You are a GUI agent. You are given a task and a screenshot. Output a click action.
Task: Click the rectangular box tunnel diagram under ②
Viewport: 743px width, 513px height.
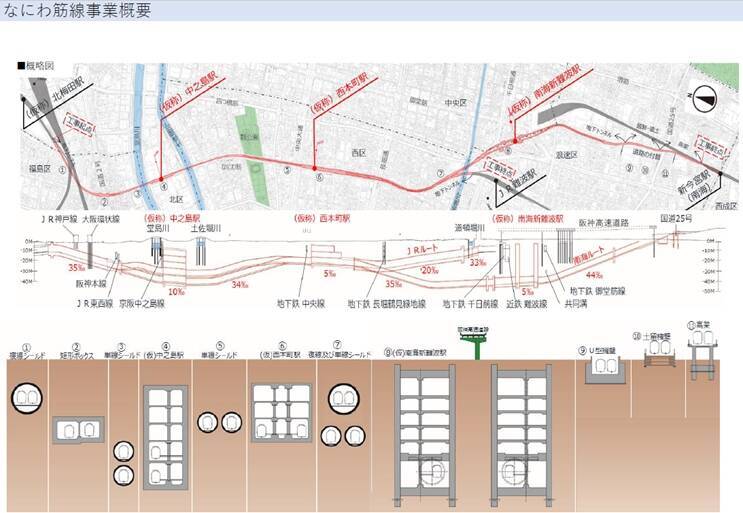[x=78, y=430]
